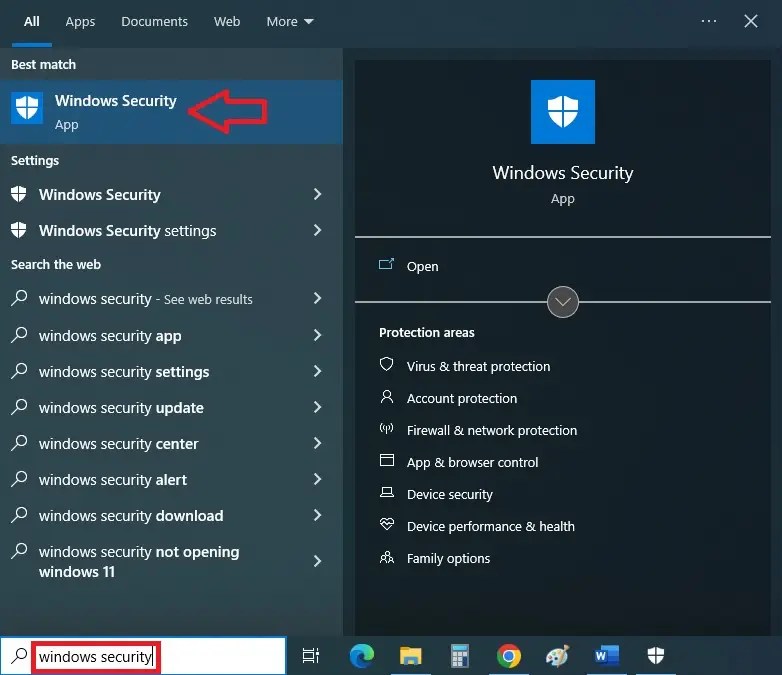782x675 pixels.
Task: Select 'windows security alert' suggestion
Action: tap(171, 479)
